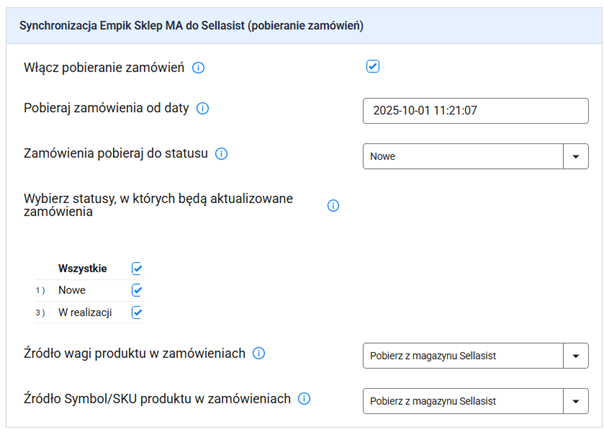Show help icon for 'Źródło wagi produktu'
604x432 pixels.
tap(258, 353)
